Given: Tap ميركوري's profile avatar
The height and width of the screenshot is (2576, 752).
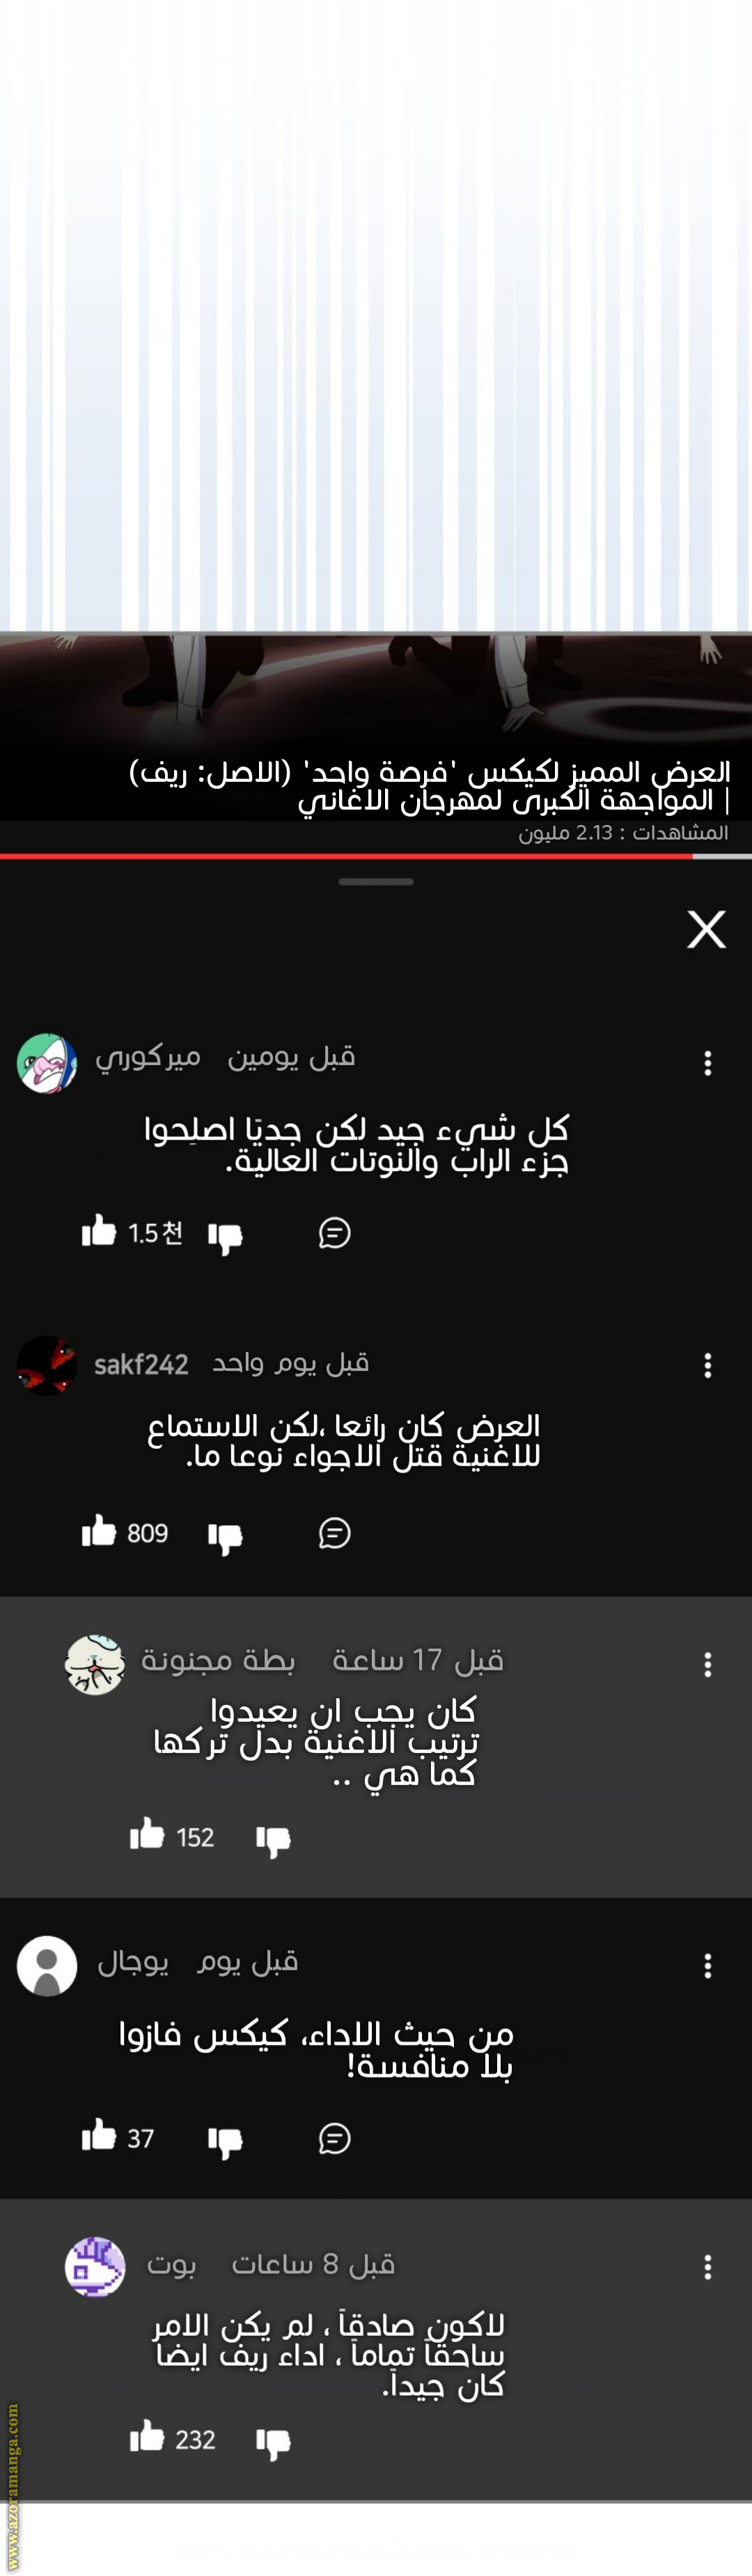Looking at the screenshot, I should [47, 1063].
